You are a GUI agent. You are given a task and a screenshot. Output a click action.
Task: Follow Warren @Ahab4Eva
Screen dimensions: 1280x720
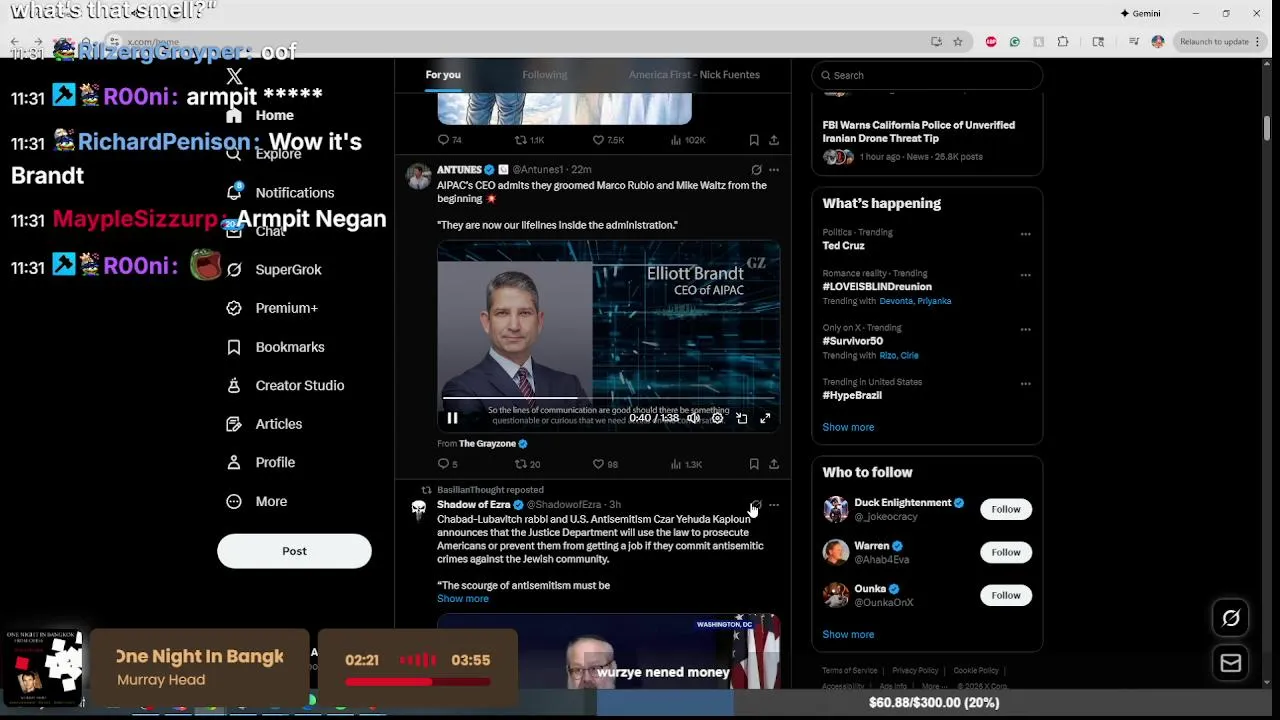[x=1006, y=552]
